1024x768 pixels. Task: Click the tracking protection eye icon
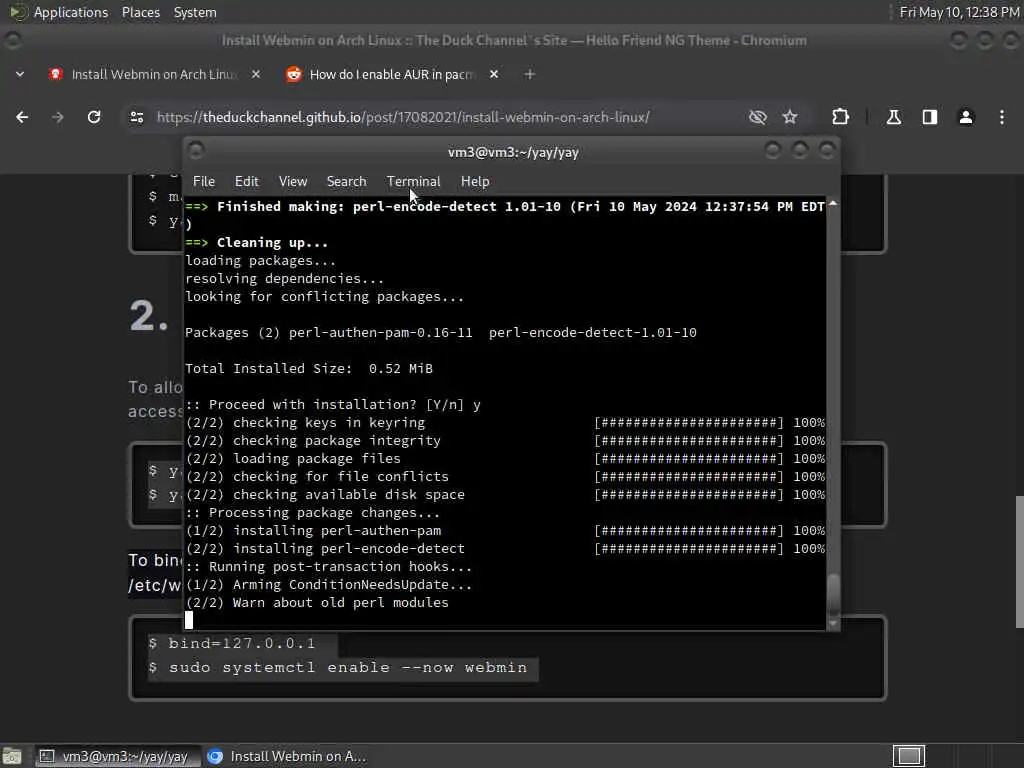pos(758,117)
